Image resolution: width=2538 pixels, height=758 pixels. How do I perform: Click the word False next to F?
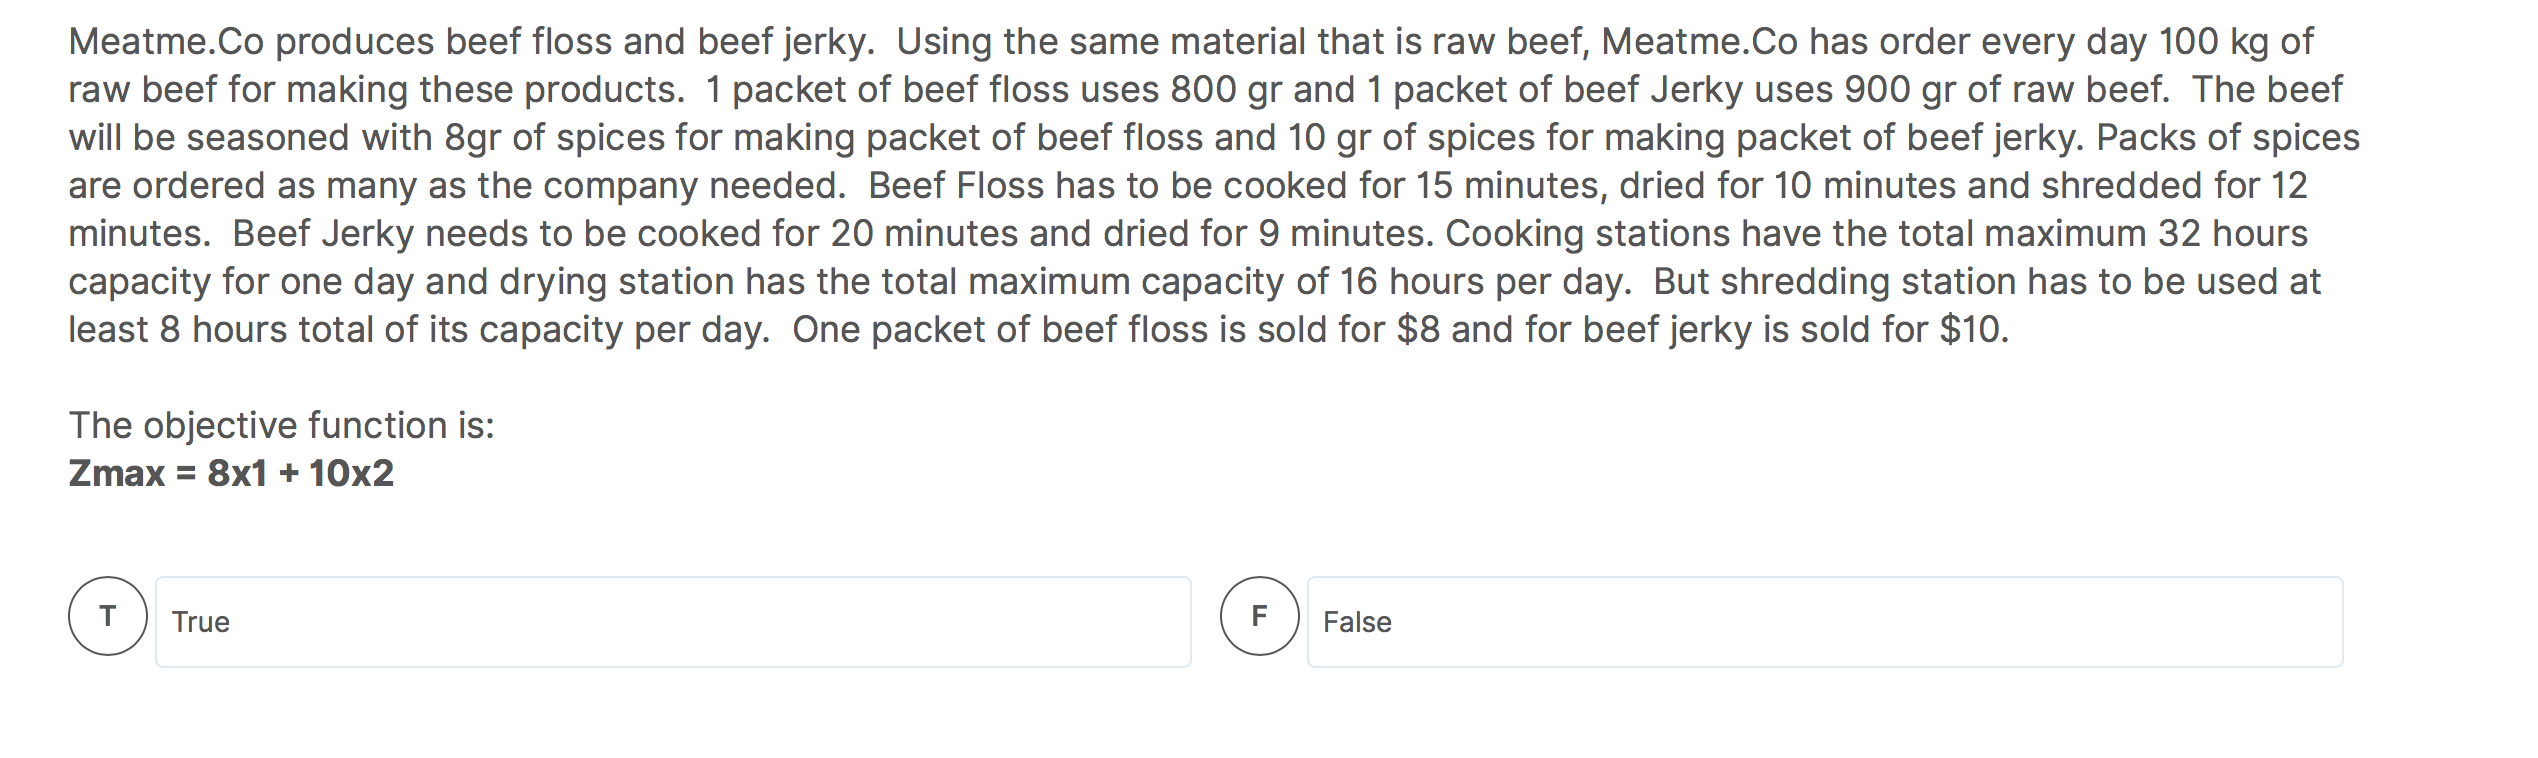(1356, 623)
